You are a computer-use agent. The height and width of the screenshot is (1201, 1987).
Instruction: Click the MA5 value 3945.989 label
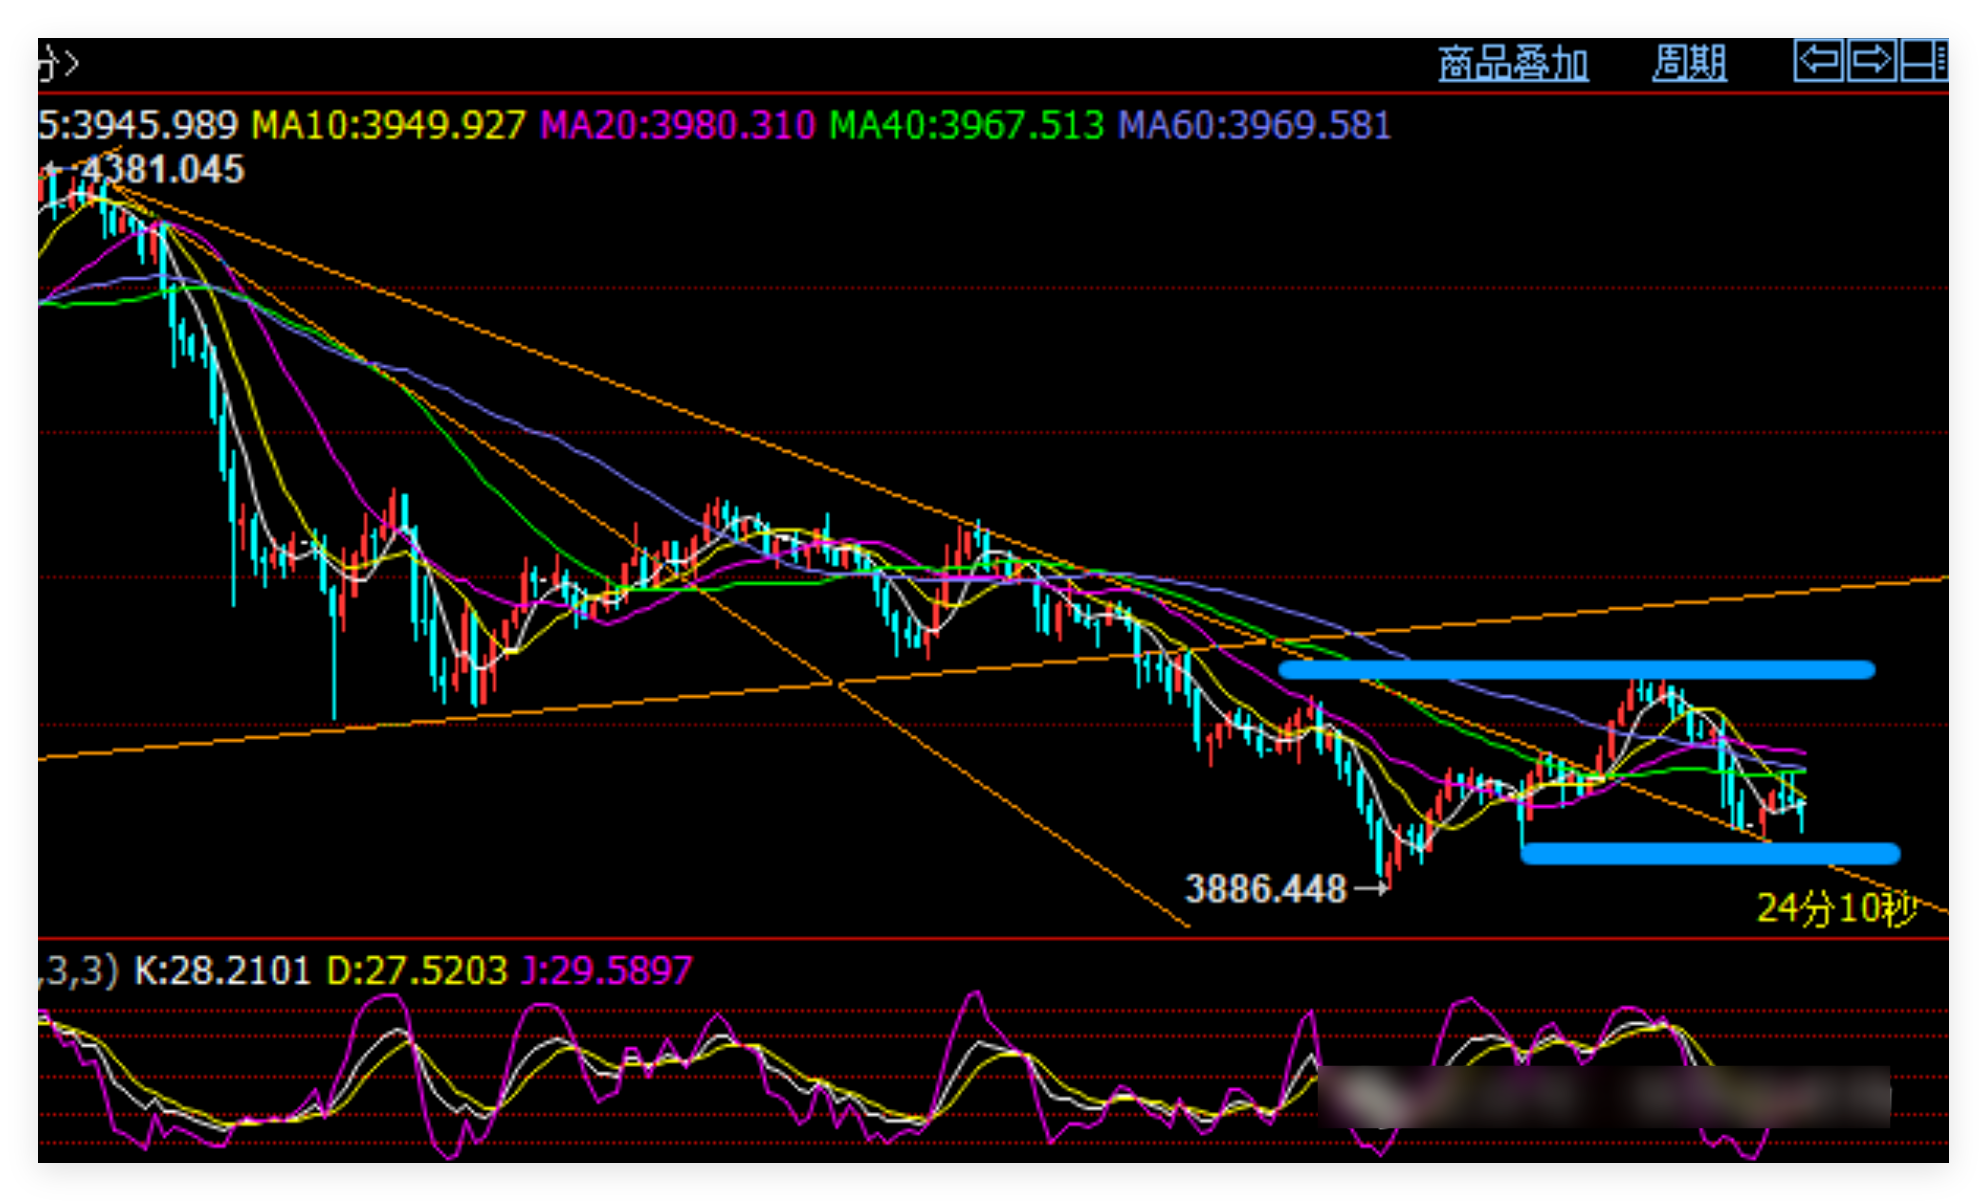point(138,126)
